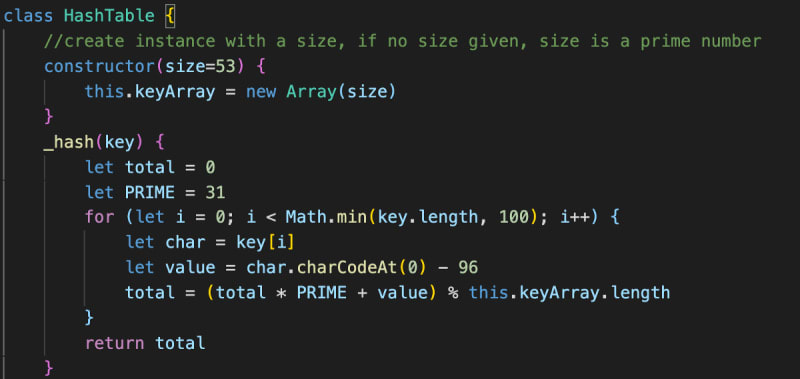Click the this.keyArray.length expression in modulo line
Image resolution: width=800 pixels, height=379 pixels.
pyautogui.click(x=569, y=293)
